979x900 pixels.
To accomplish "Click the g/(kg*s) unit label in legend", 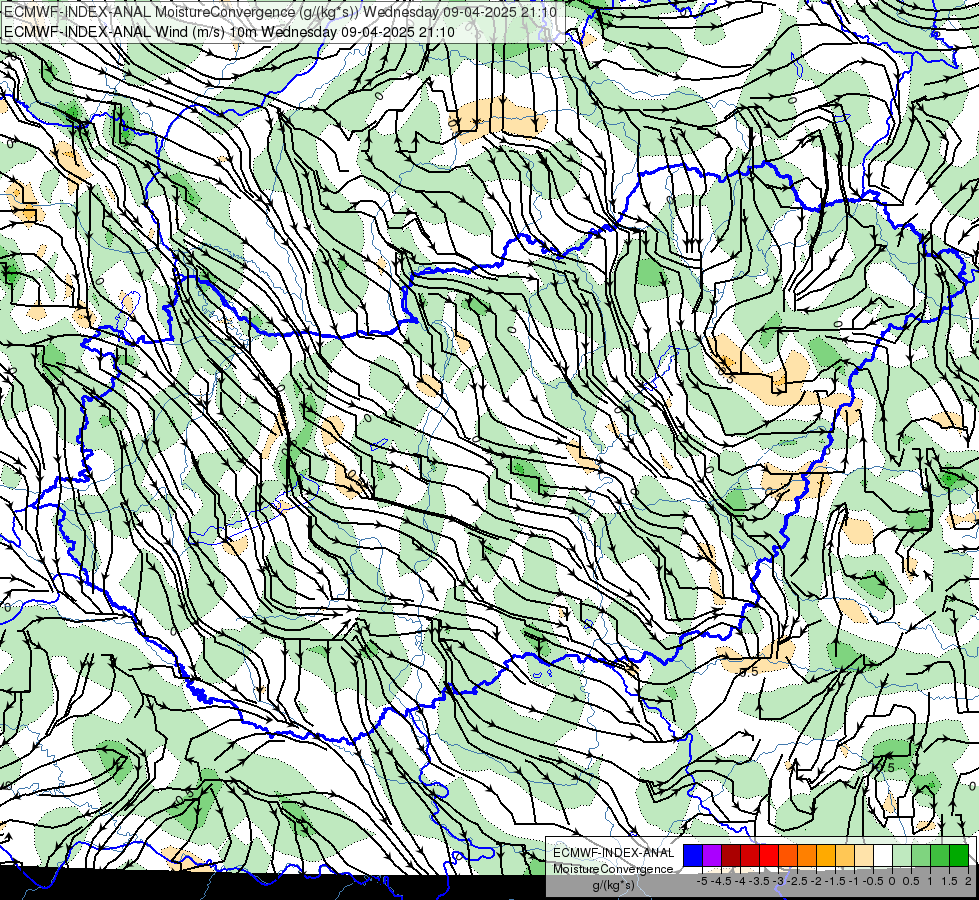I will click(x=613, y=885).
